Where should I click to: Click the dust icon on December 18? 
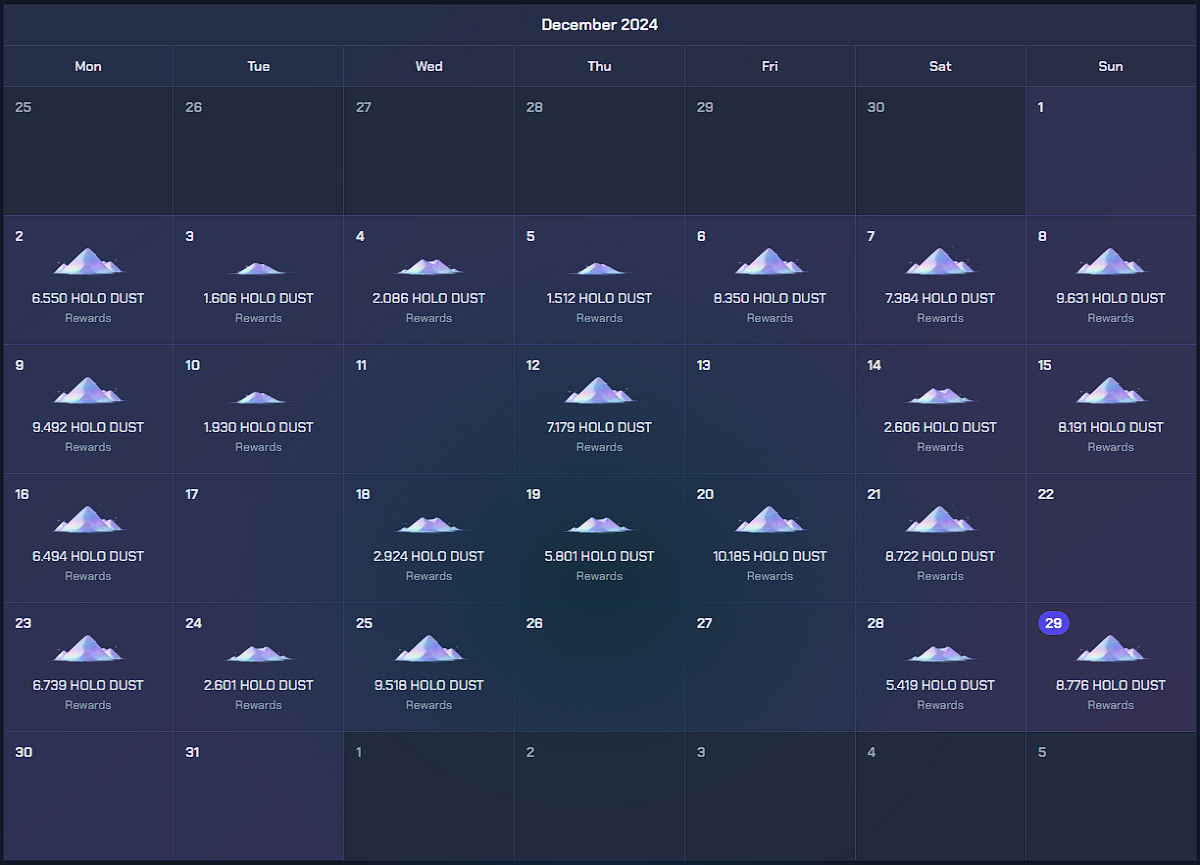(x=429, y=523)
